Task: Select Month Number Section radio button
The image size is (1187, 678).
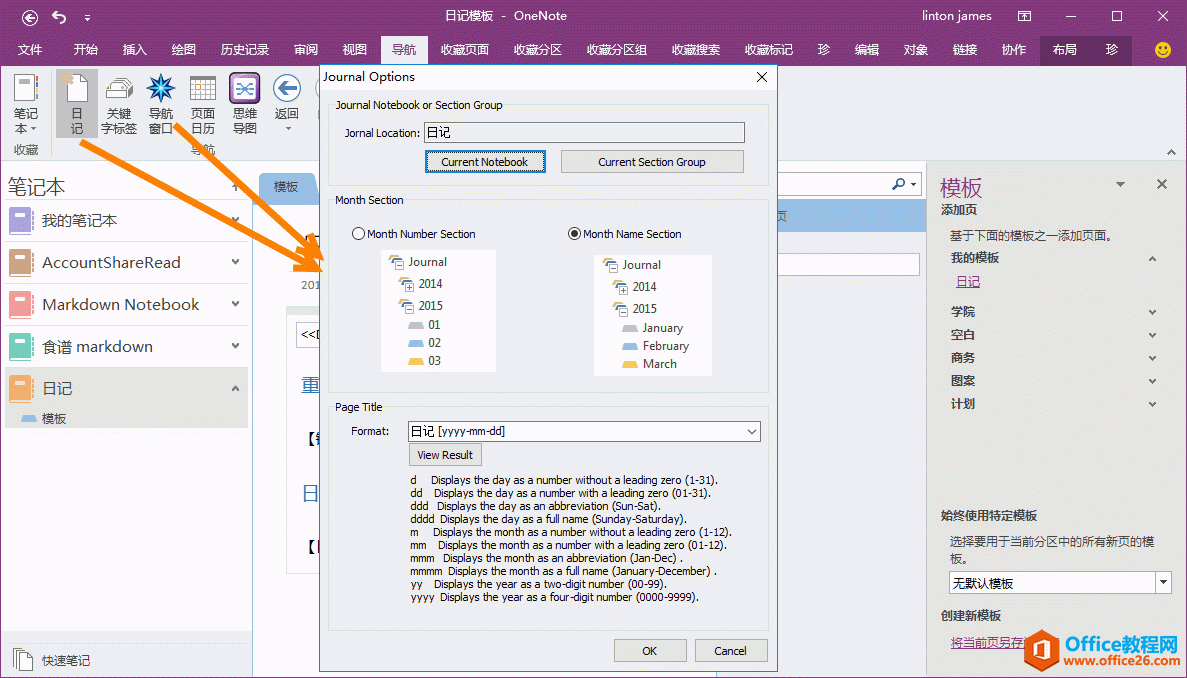Action: click(x=359, y=234)
